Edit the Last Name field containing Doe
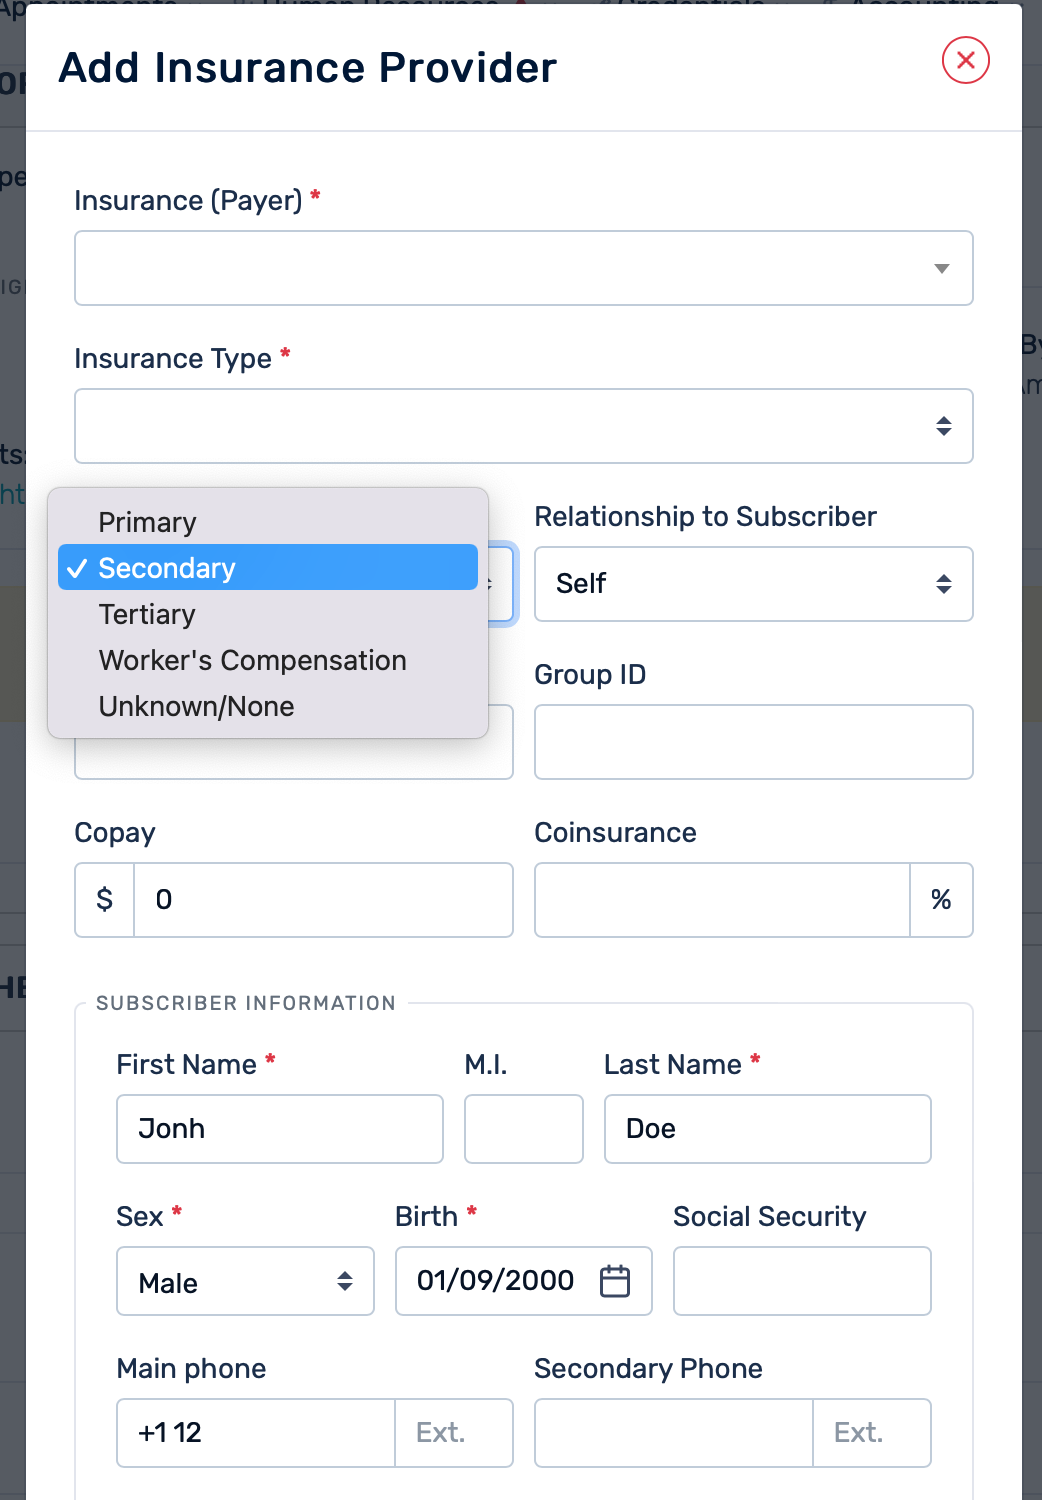The image size is (1042, 1500). pyautogui.click(x=767, y=1129)
